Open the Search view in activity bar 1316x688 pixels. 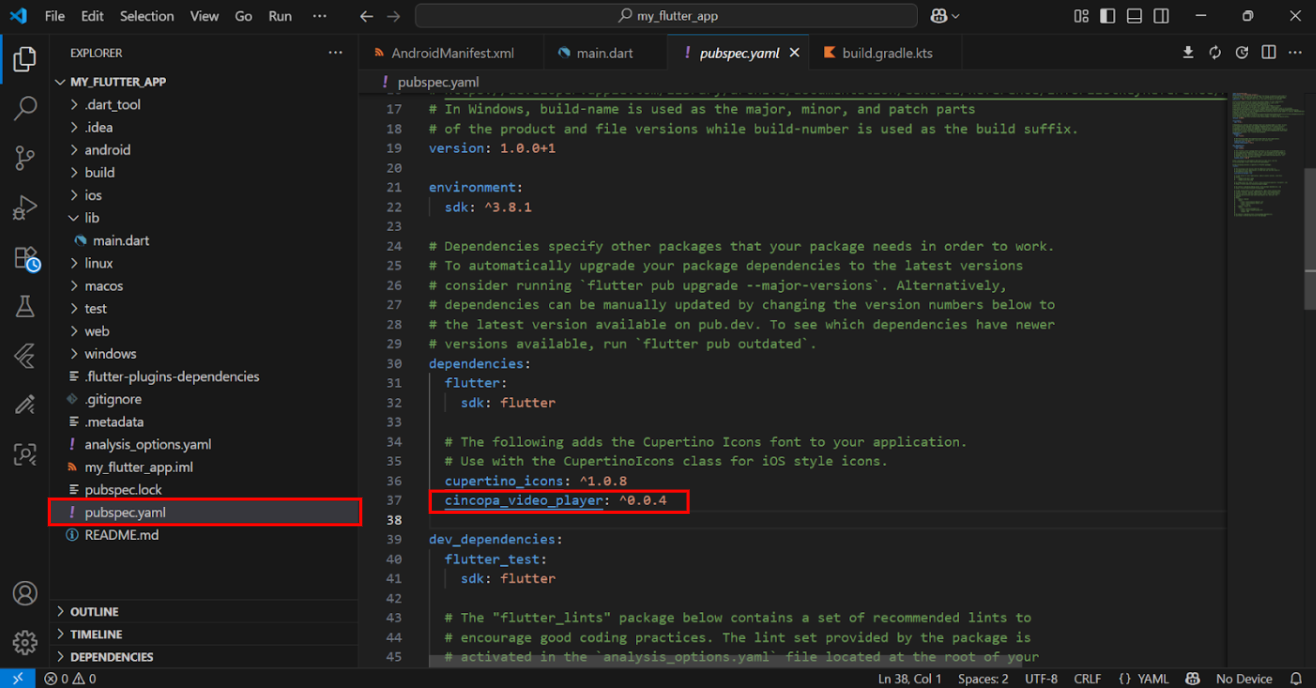[x=25, y=107]
